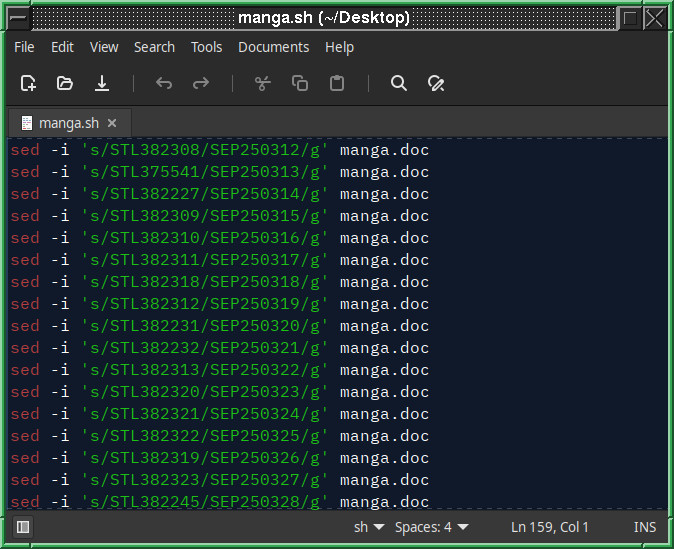The width and height of the screenshot is (674, 549).
Task: Open Find with the magnifier icon
Action: point(399,83)
